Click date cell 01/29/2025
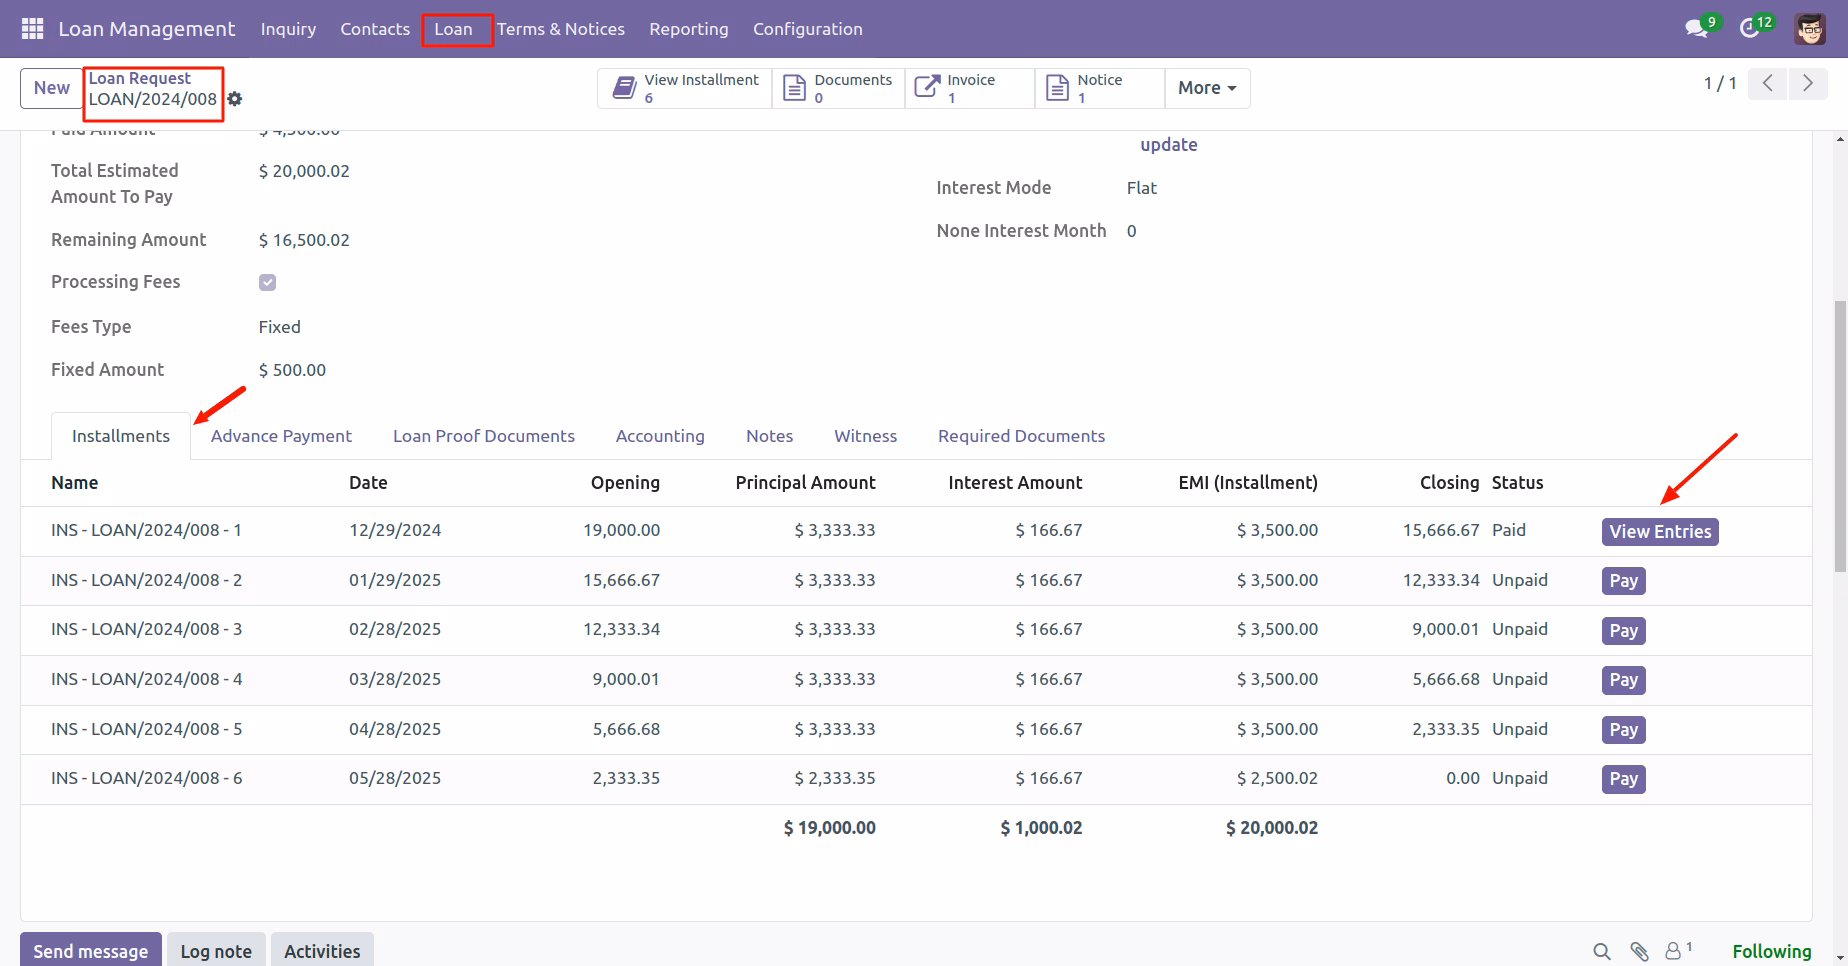The width and height of the screenshot is (1848, 966). [x=395, y=580]
